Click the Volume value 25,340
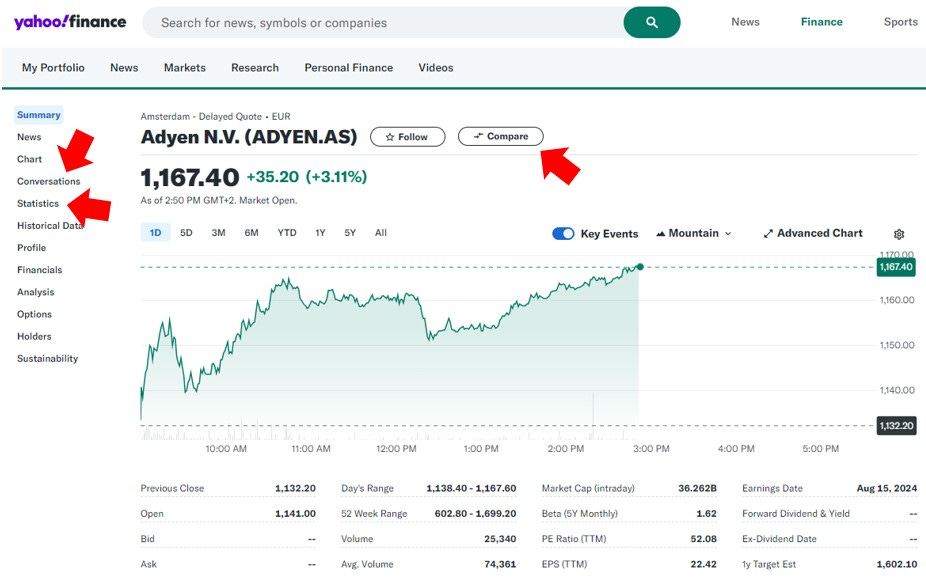Viewport: 926px width, 583px height. [x=500, y=539]
